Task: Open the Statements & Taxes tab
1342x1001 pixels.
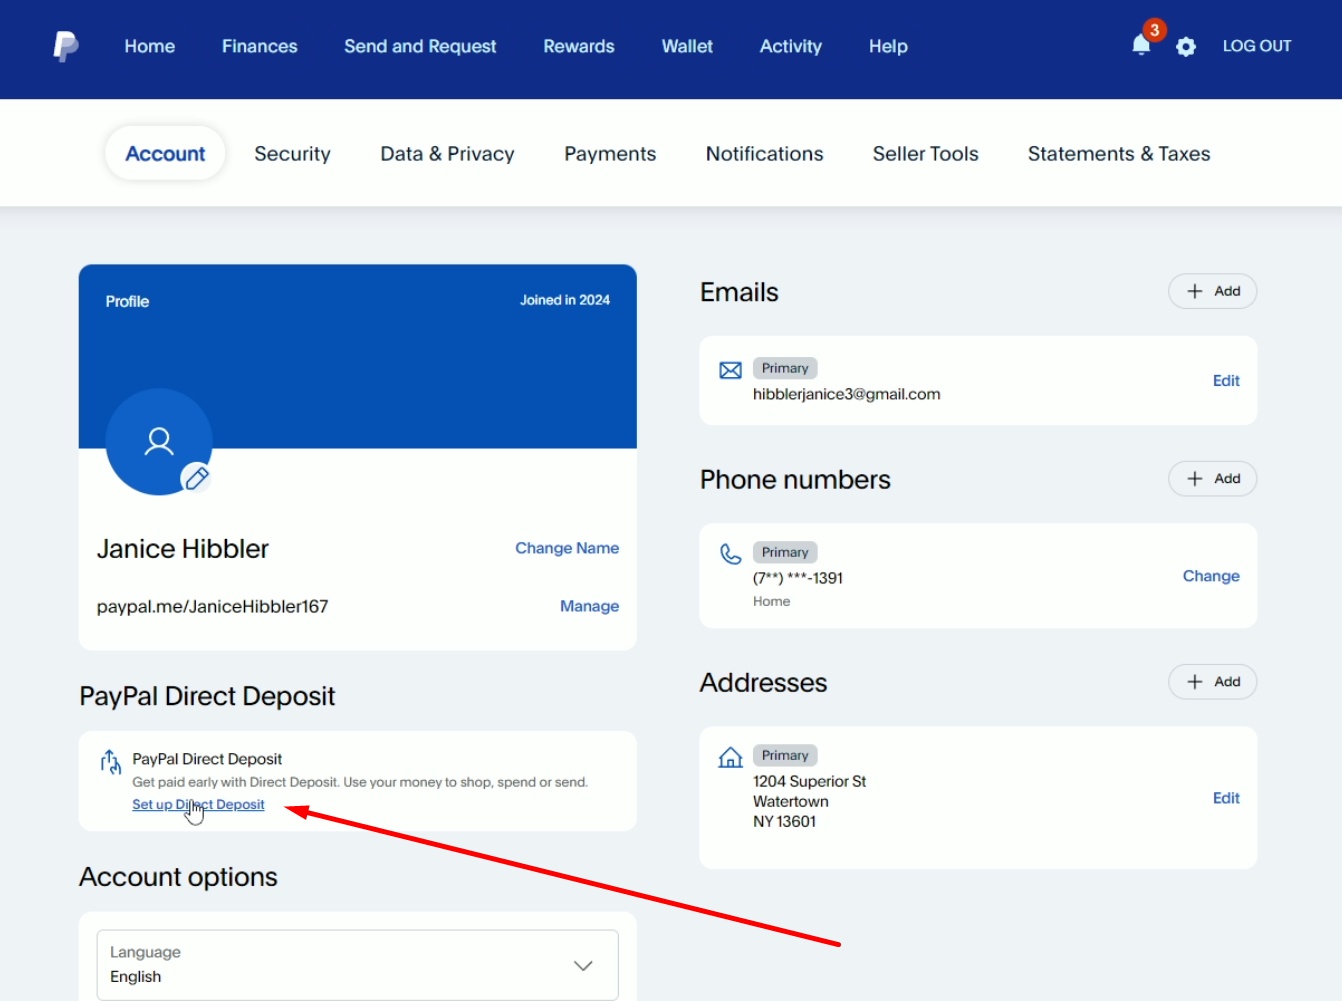Action: [x=1118, y=154]
